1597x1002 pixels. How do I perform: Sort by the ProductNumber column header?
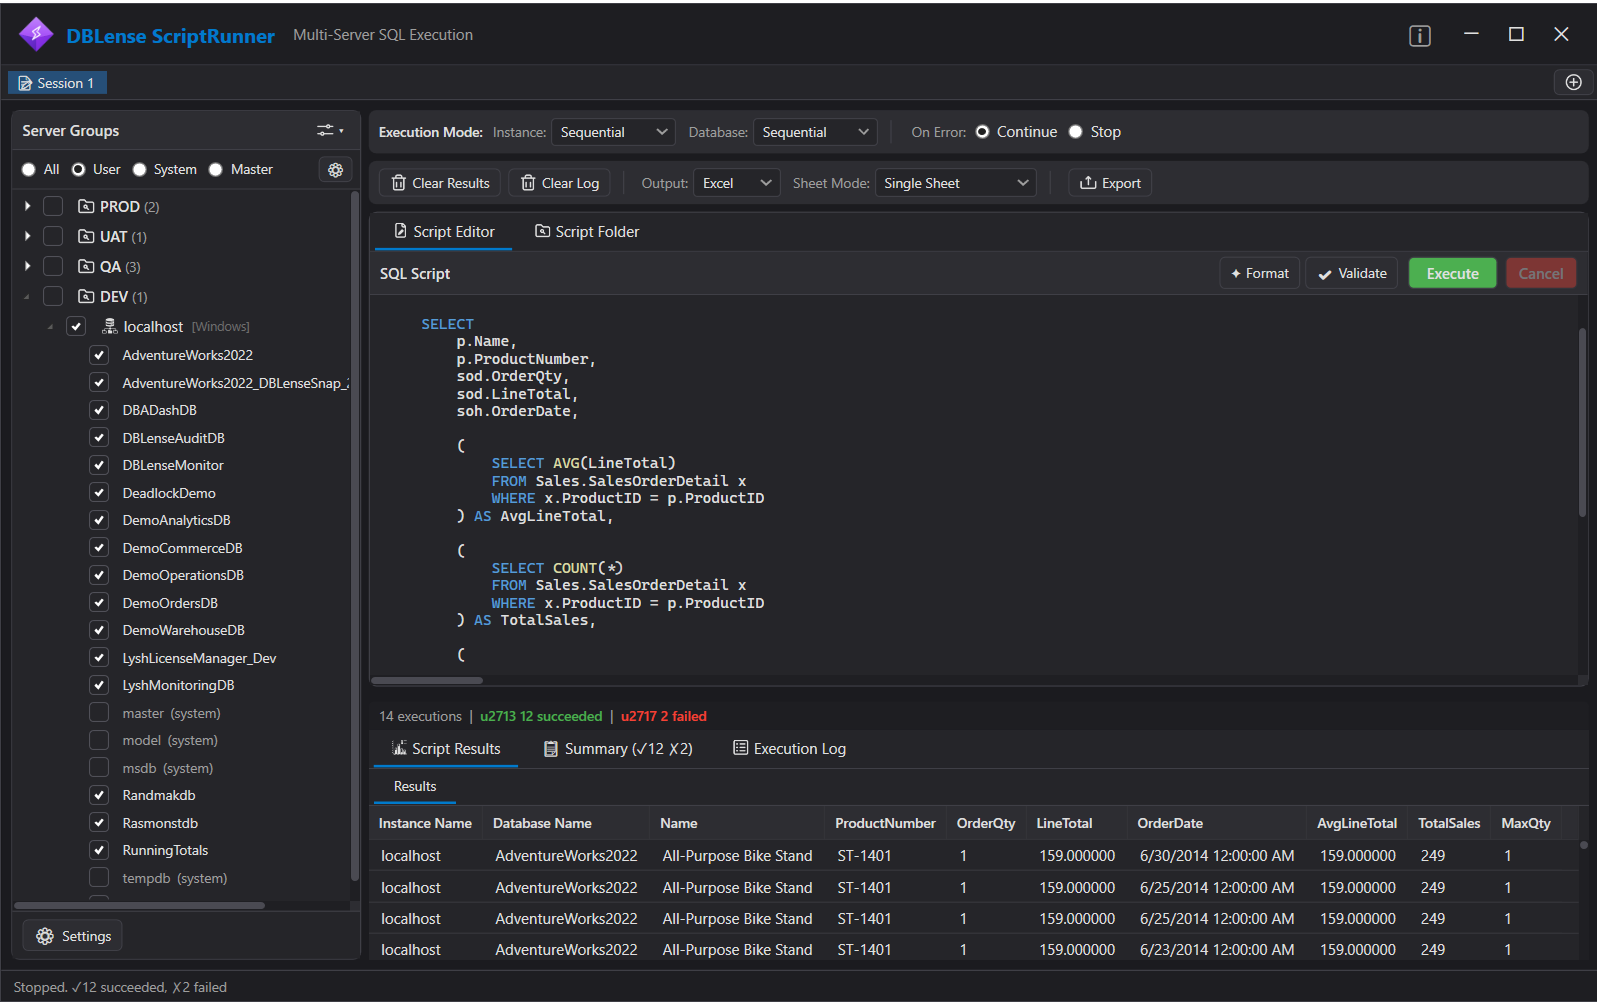tap(885, 823)
